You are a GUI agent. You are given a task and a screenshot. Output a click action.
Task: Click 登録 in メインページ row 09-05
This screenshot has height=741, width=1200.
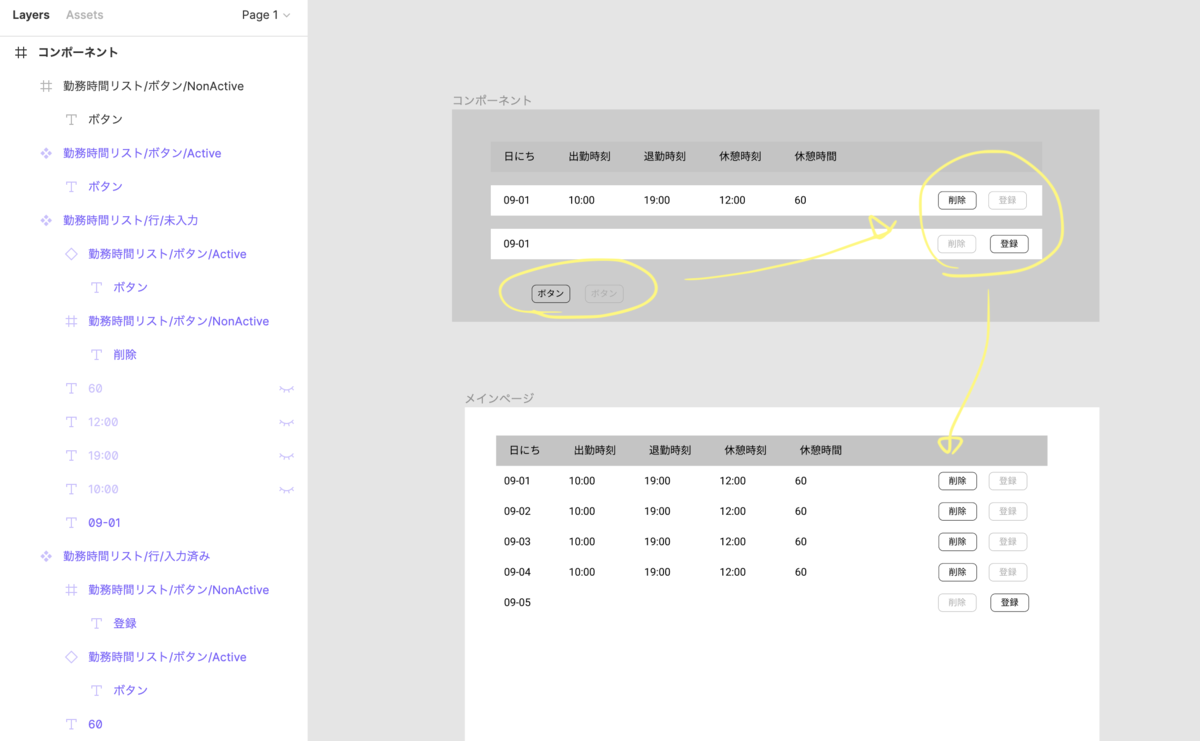(x=1010, y=602)
